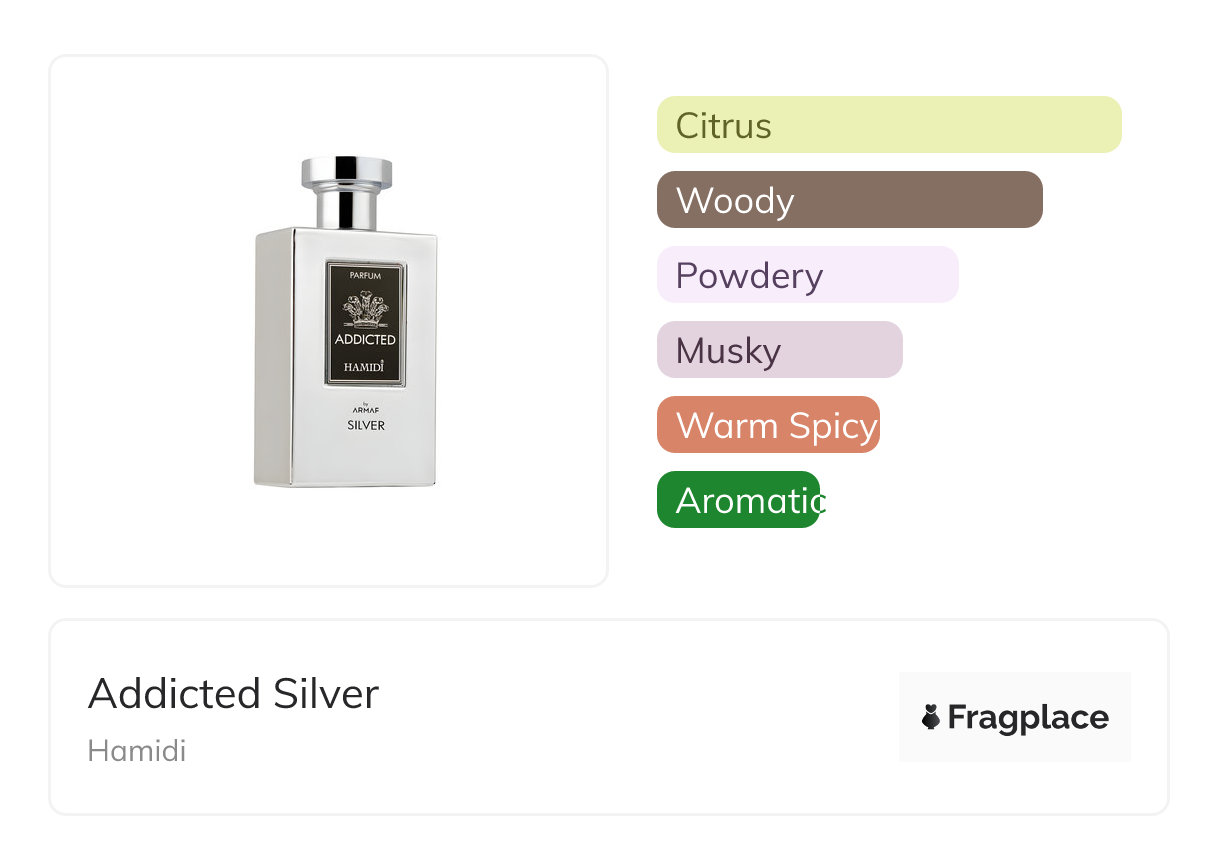Click the ADDICTED text on the black label

point(365,340)
